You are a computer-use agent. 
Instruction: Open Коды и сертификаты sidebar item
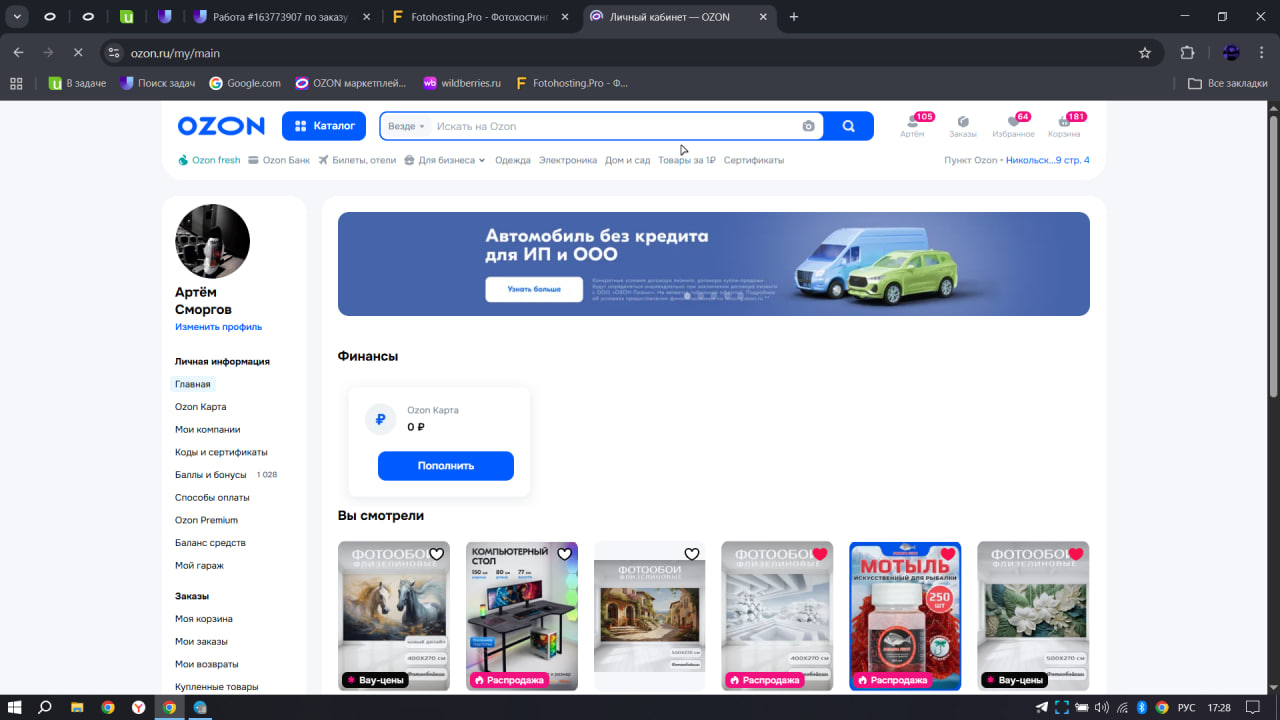coord(221,452)
